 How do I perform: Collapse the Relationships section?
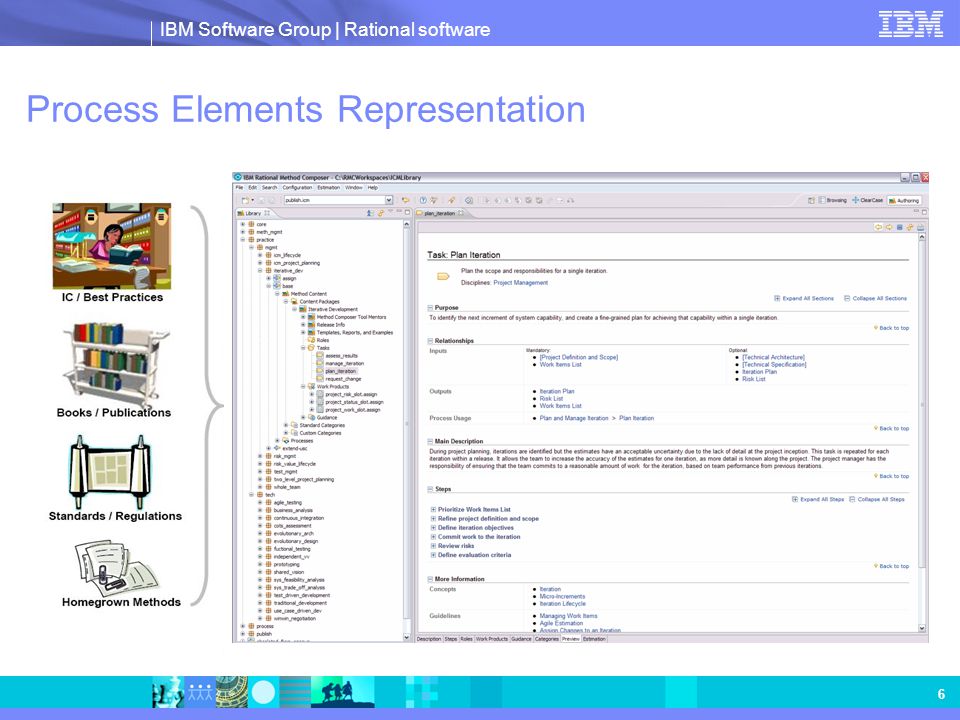[x=430, y=340]
